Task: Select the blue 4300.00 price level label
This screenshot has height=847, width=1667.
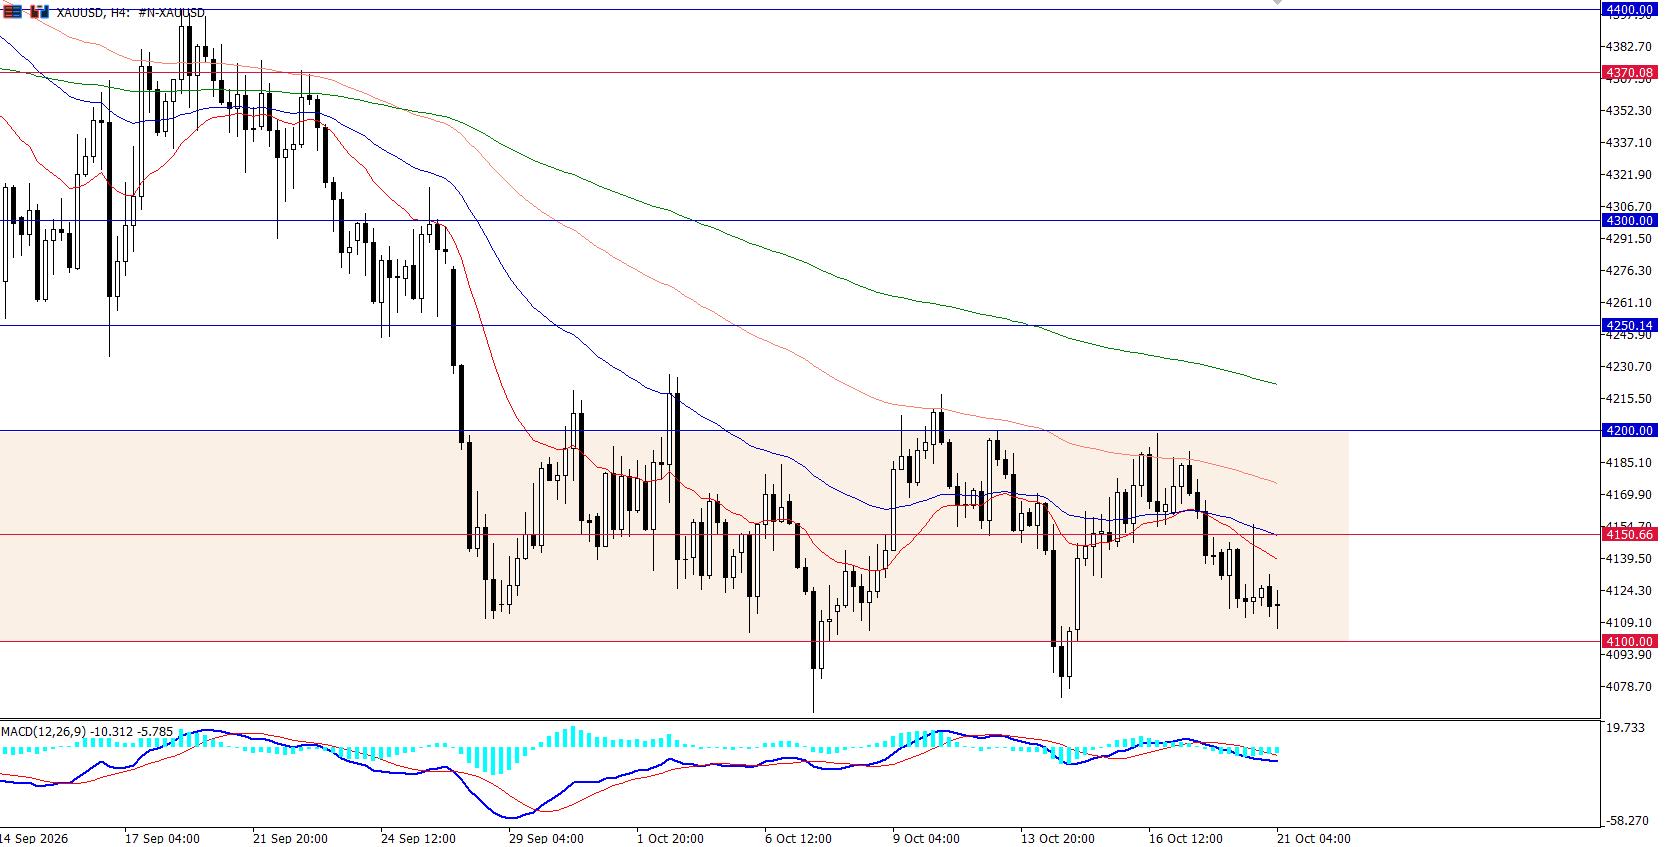Action: (x=1628, y=221)
